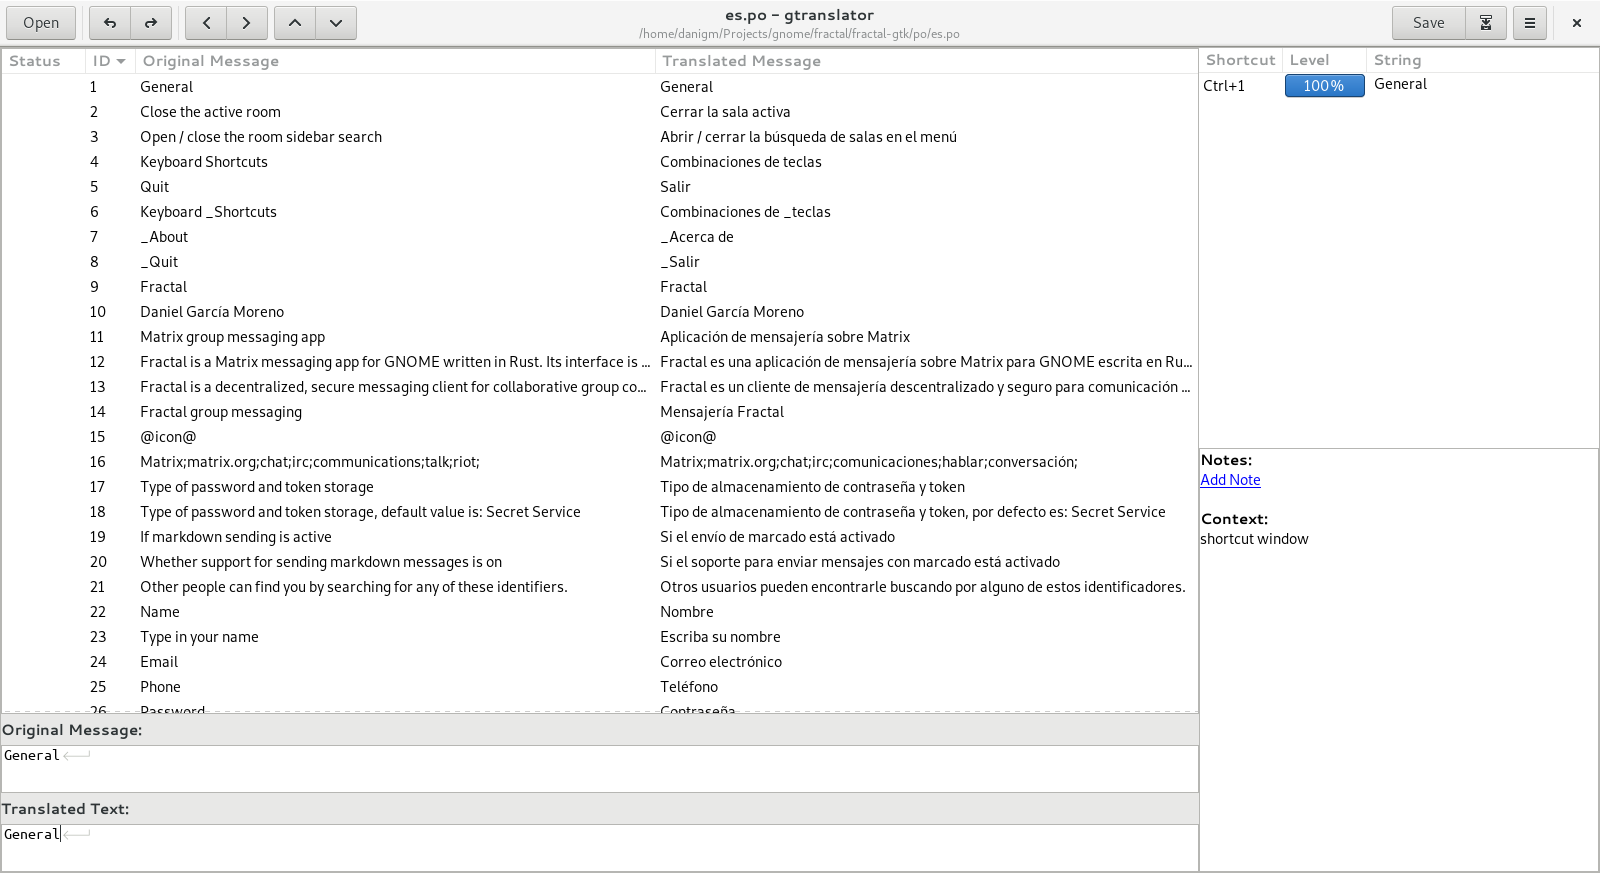Click translation 'Teléfono'
Viewport: 1600px width, 873px height.
pos(689,687)
